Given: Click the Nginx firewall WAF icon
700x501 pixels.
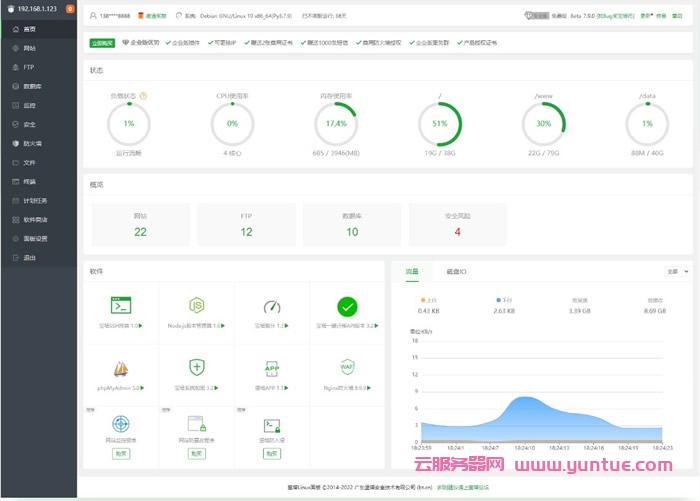Looking at the screenshot, I should pyautogui.click(x=347, y=366).
